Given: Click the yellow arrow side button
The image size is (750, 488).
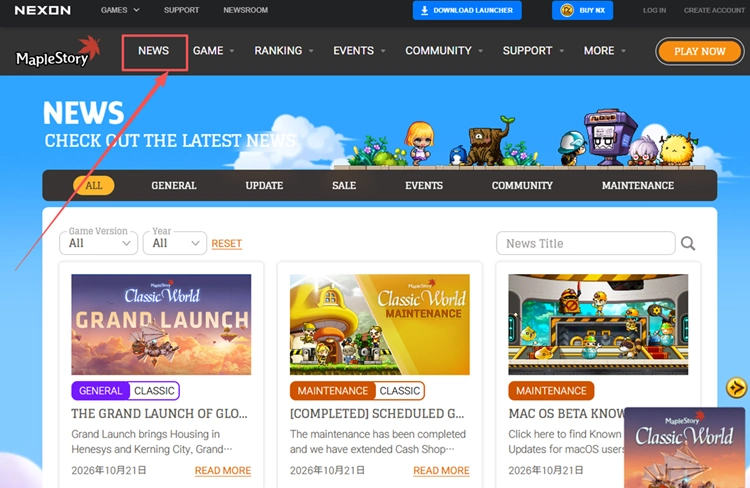Looking at the screenshot, I should tap(736, 388).
